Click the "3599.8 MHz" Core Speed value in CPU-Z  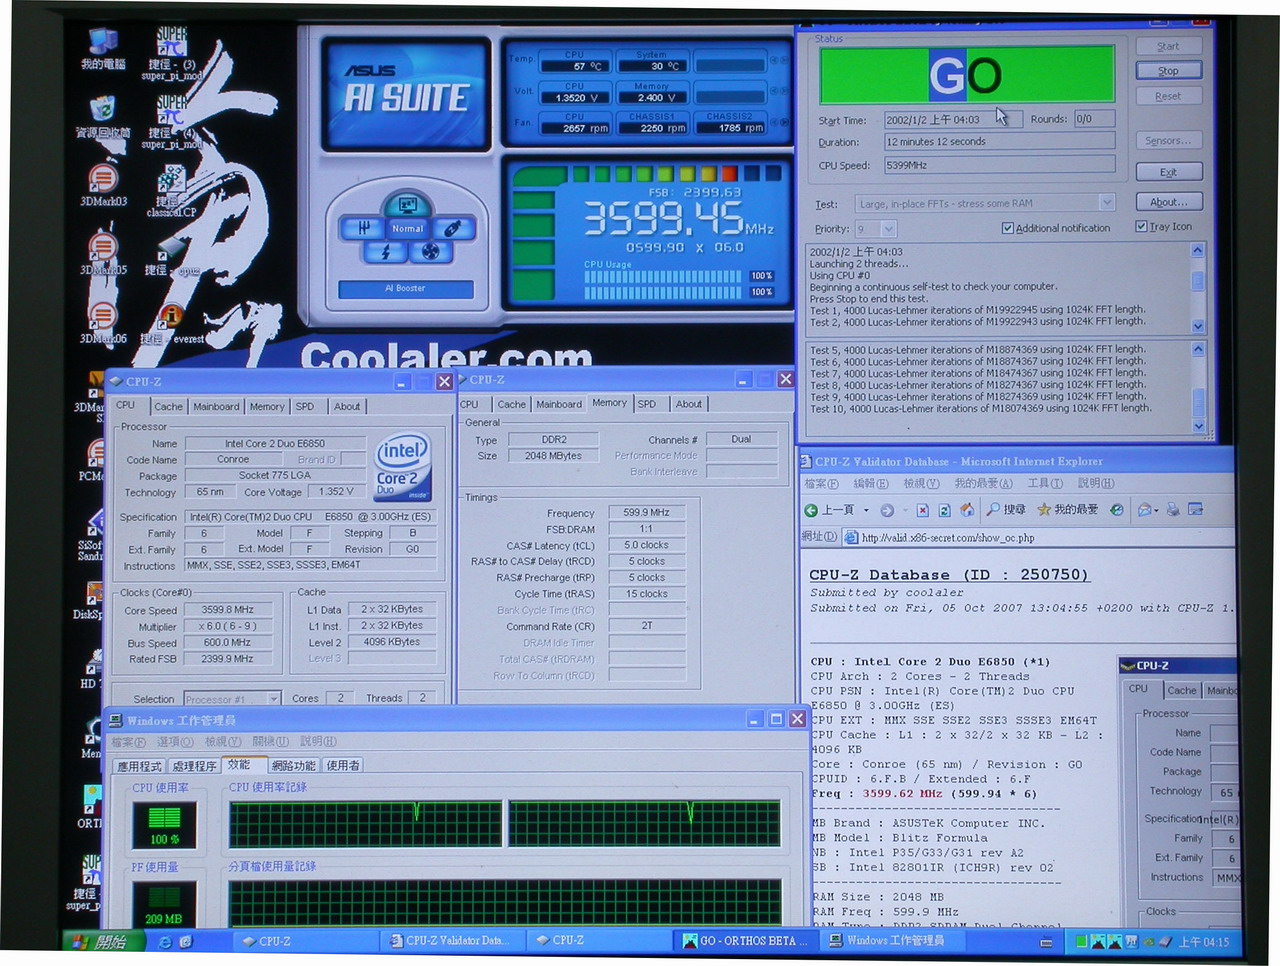(x=228, y=609)
